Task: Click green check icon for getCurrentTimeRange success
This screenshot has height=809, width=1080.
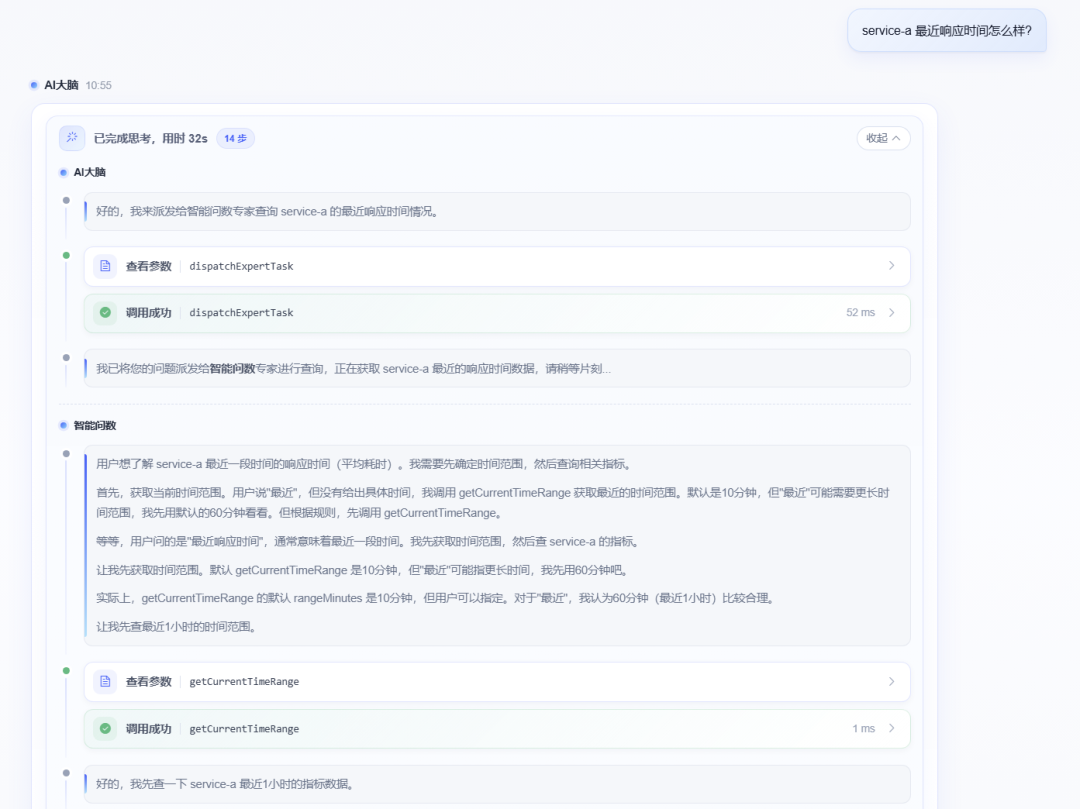Action: pos(105,728)
